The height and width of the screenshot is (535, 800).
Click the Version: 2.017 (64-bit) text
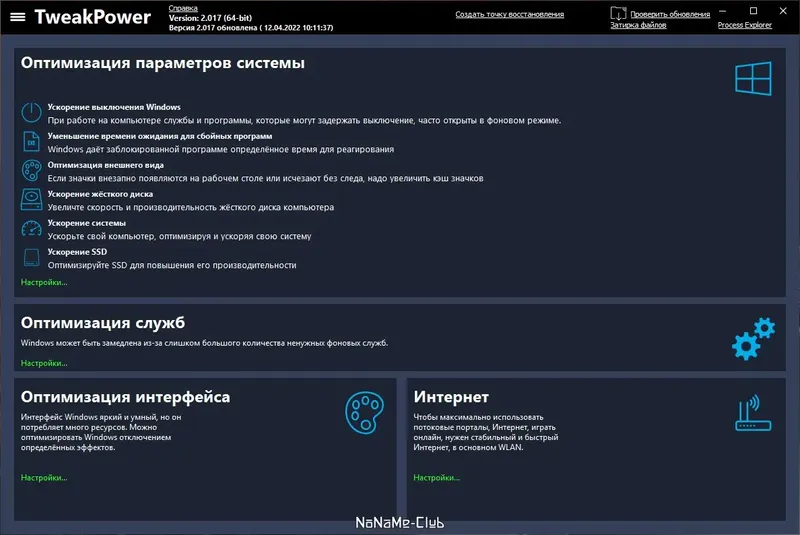click(x=210, y=18)
